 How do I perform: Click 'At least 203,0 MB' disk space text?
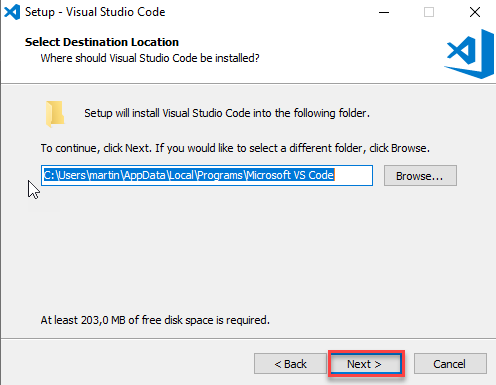pyautogui.click(x=155, y=320)
